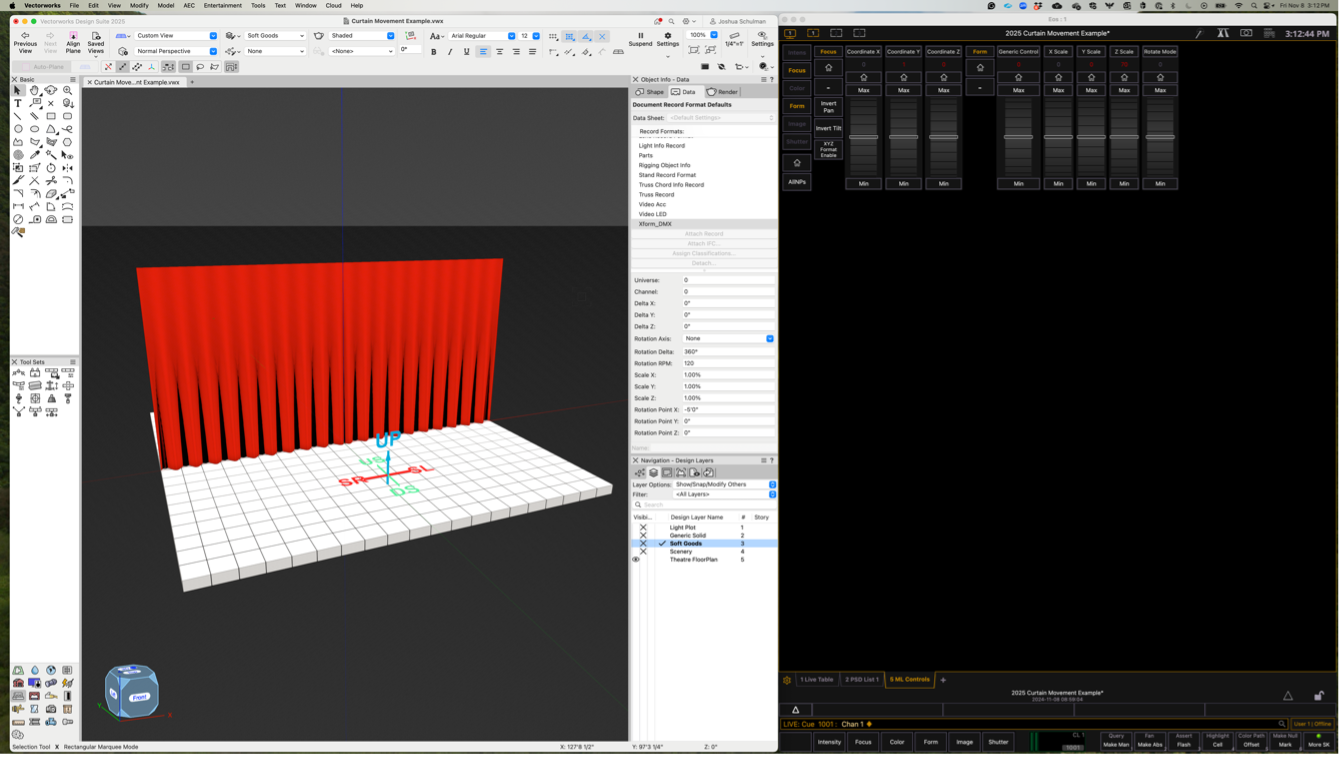Pick the Eyedropper tool
This screenshot has width=1341, height=757.
[35, 155]
